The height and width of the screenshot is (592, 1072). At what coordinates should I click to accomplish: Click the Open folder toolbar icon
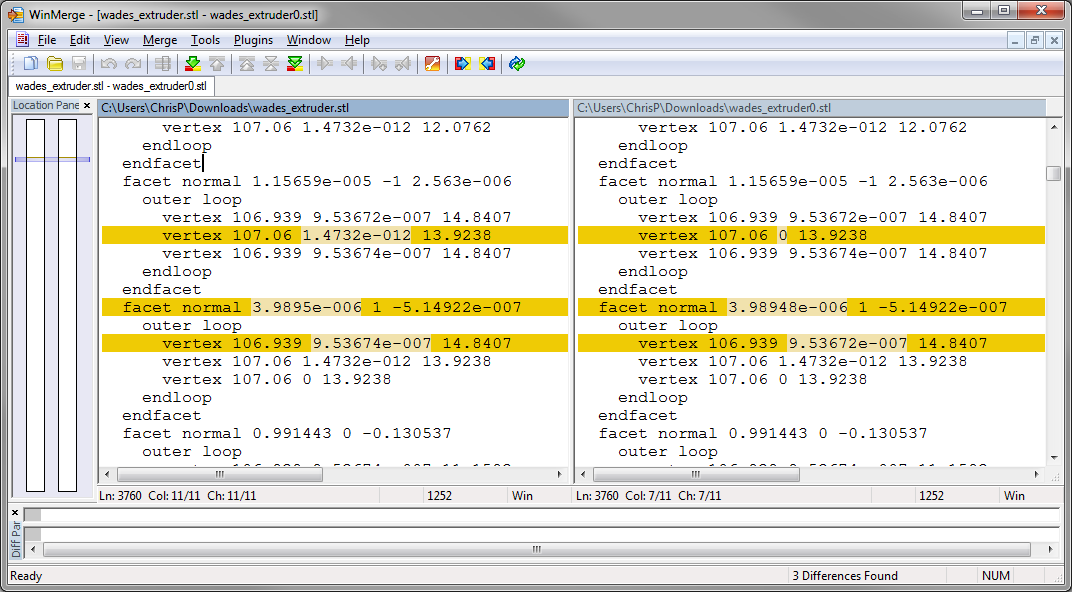pyautogui.click(x=55, y=64)
